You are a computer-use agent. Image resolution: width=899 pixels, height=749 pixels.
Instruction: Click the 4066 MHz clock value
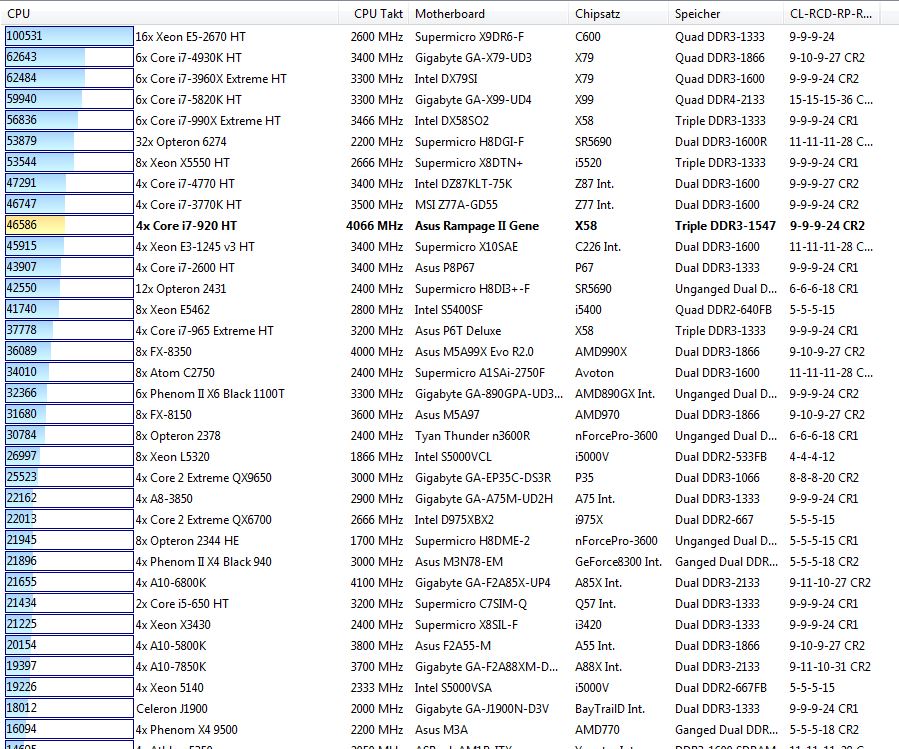[x=374, y=226]
